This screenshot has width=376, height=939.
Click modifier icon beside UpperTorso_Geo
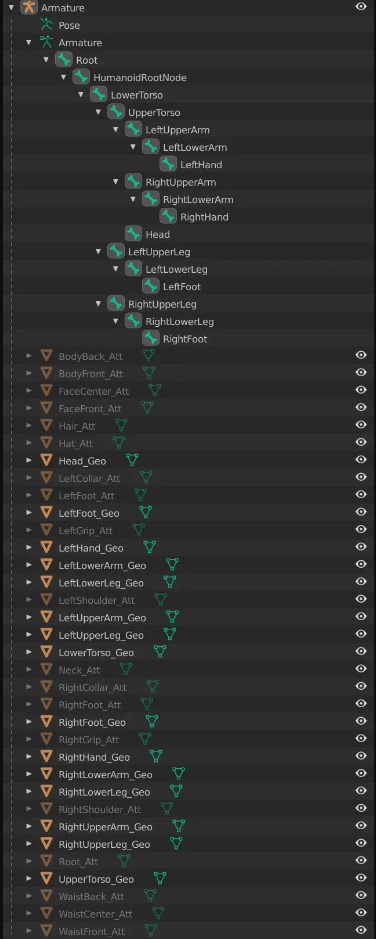click(x=159, y=879)
